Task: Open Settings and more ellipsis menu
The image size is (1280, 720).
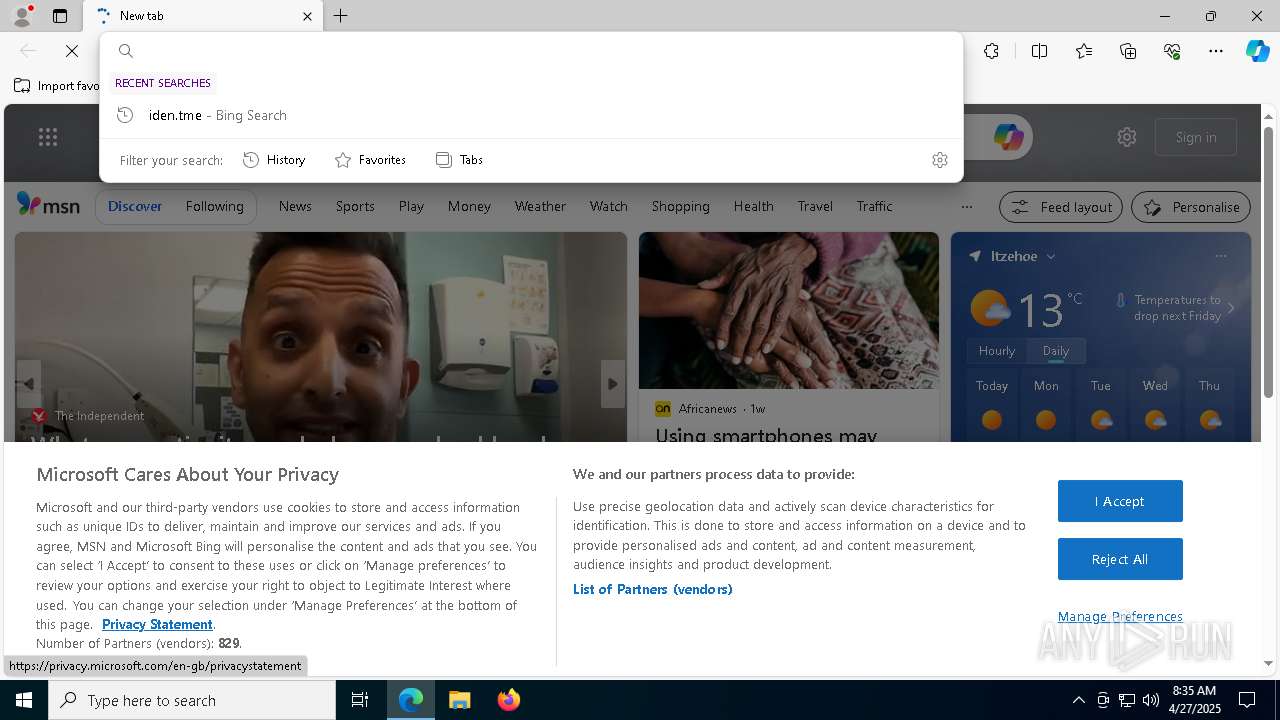Action: click(x=1216, y=51)
